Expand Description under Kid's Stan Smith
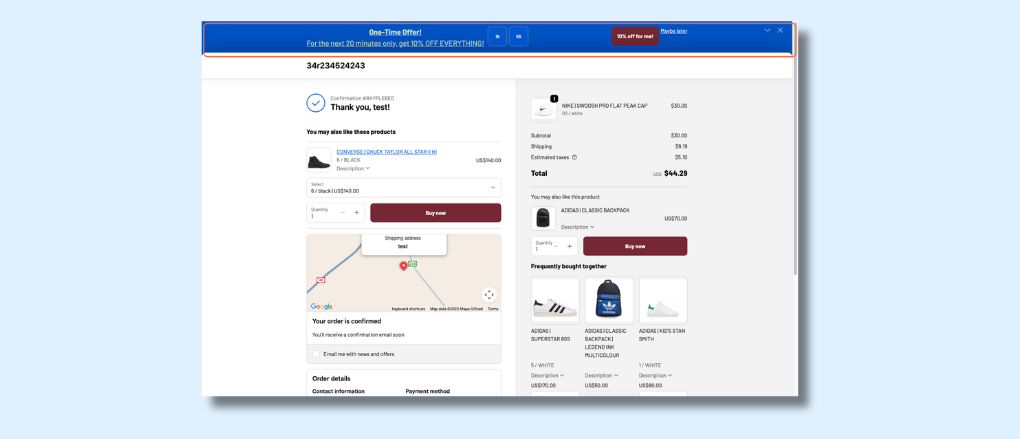The image size is (1020, 439). tap(655, 375)
